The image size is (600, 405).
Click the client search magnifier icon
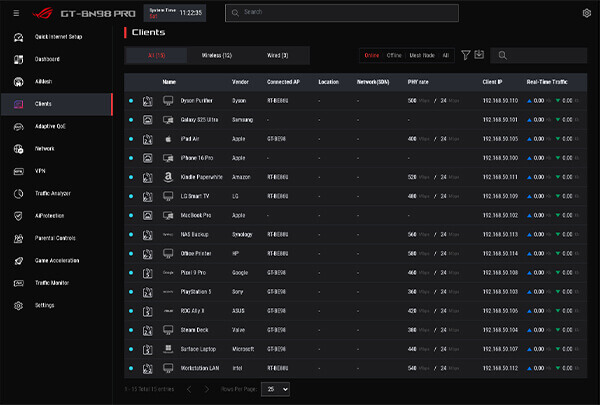tap(502, 56)
